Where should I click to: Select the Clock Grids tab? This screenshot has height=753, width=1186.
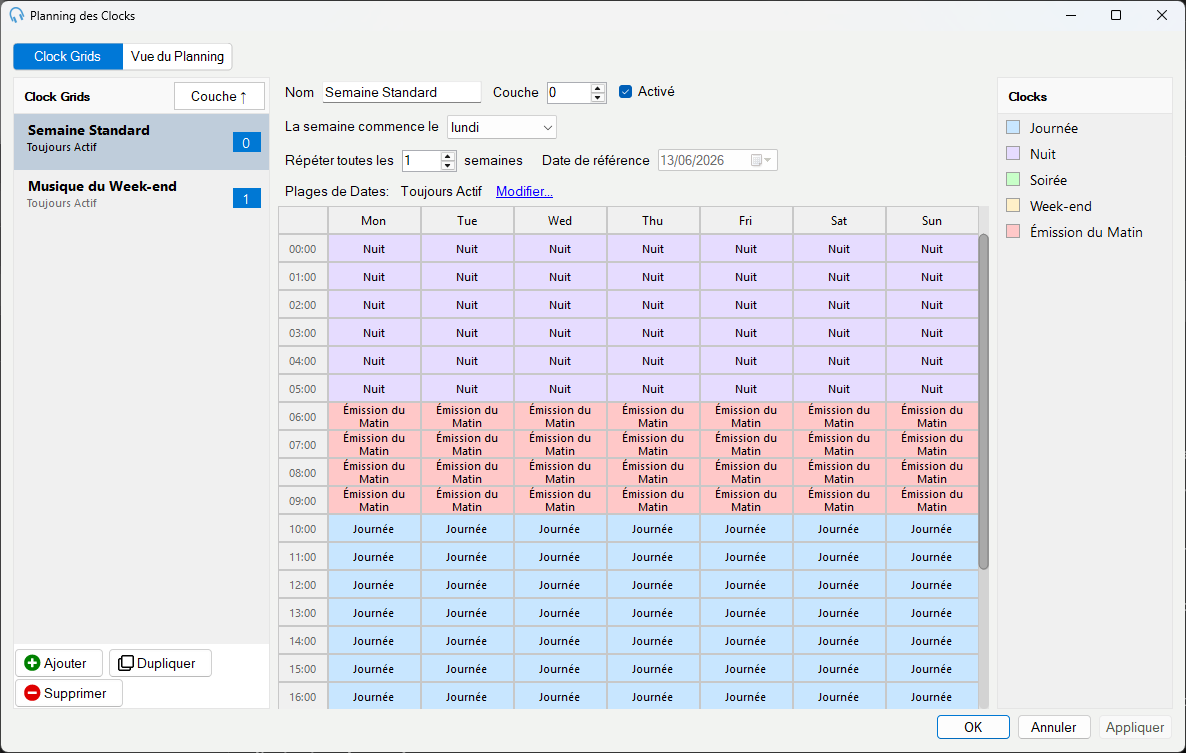(67, 57)
